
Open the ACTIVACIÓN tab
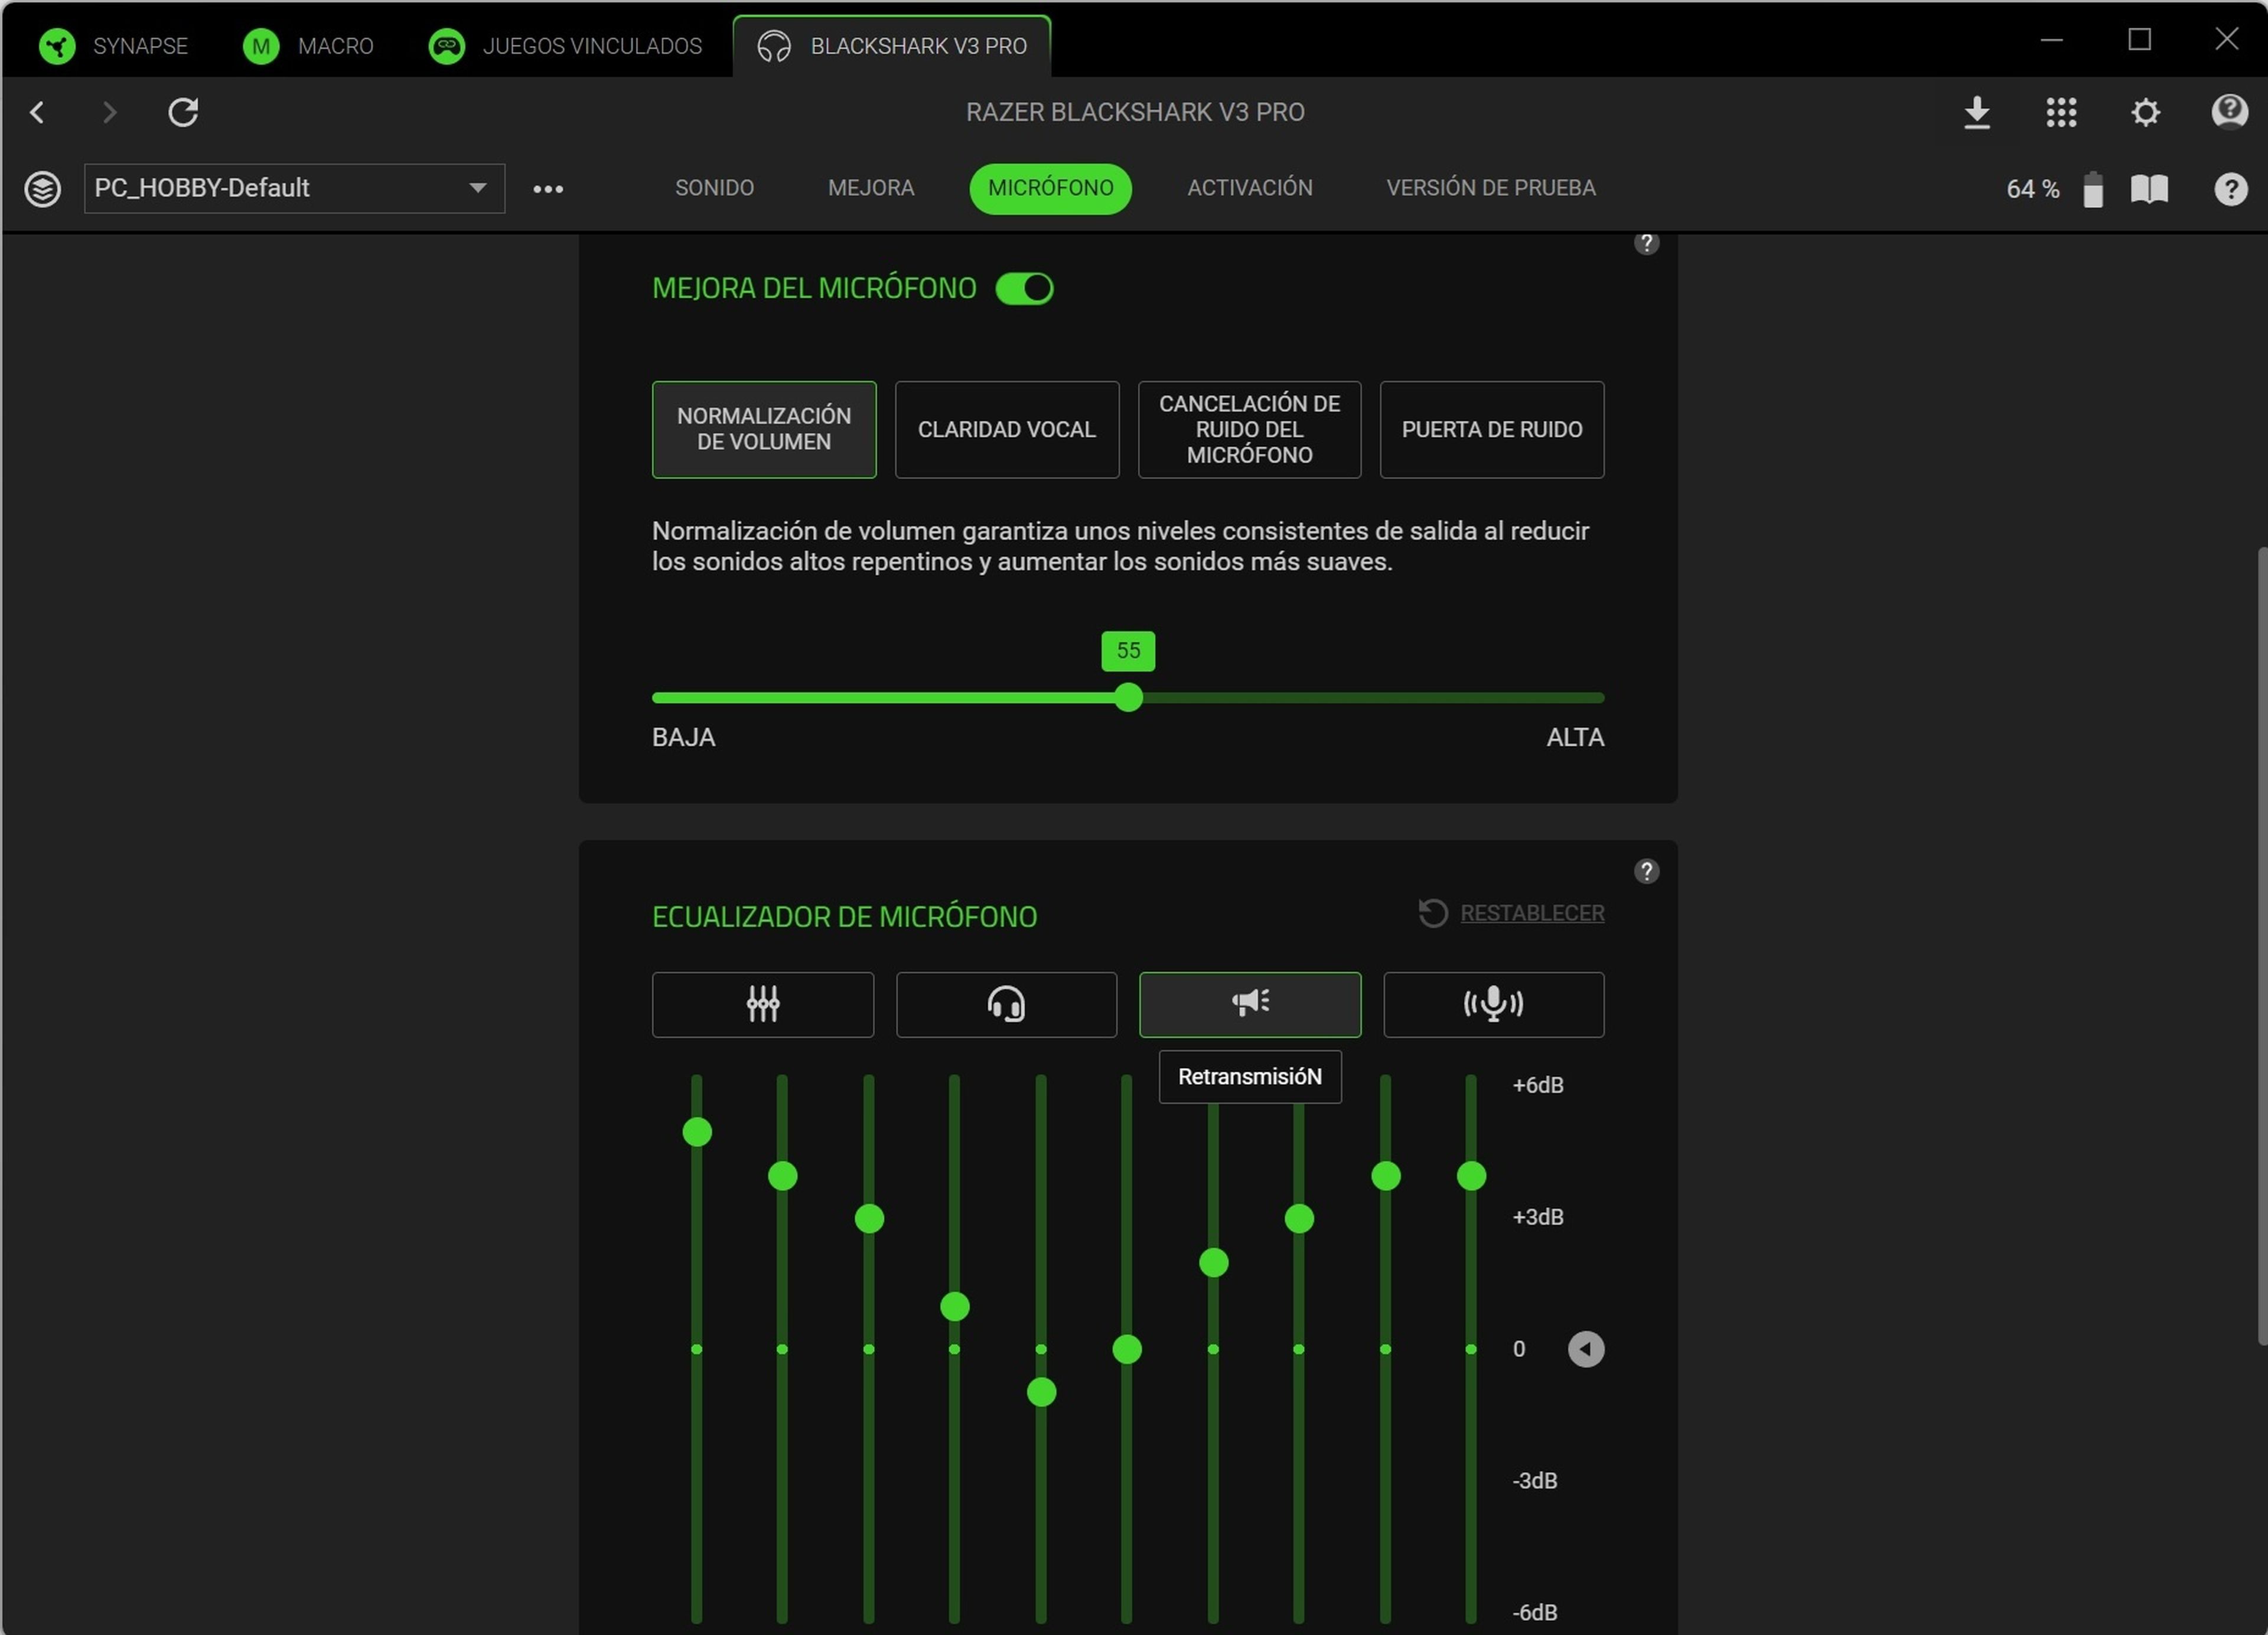tap(1250, 188)
